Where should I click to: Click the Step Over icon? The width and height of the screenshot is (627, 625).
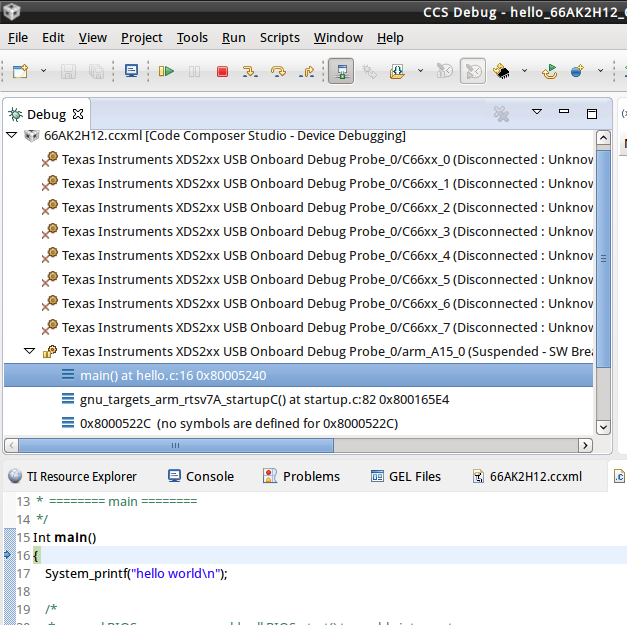(278, 72)
